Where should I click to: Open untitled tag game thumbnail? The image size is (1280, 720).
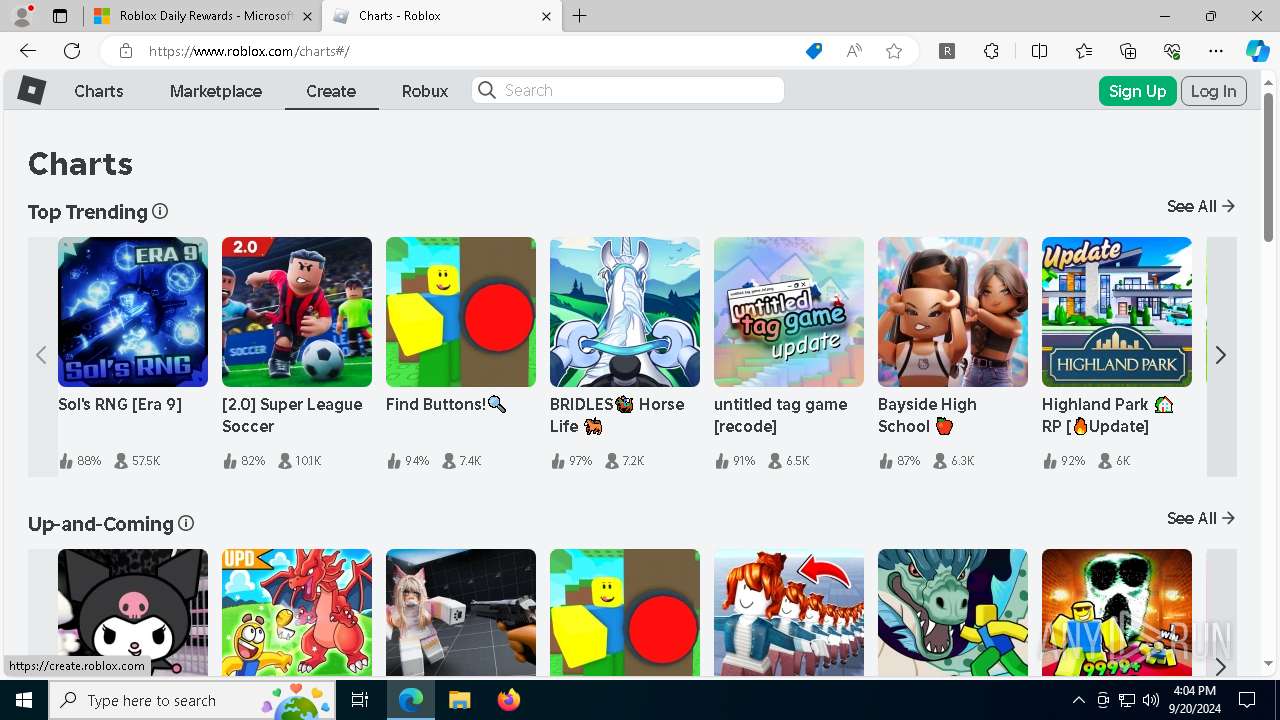(x=789, y=312)
